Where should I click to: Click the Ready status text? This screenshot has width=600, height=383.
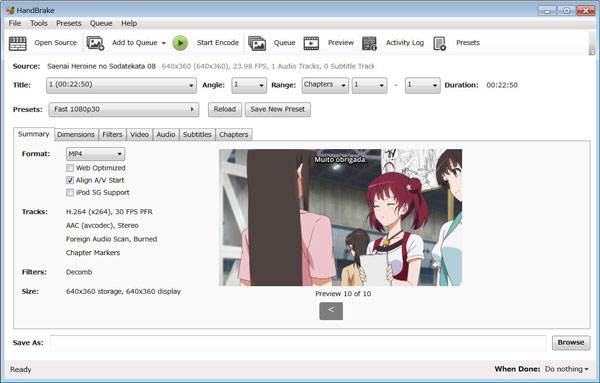[x=21, y=370]
